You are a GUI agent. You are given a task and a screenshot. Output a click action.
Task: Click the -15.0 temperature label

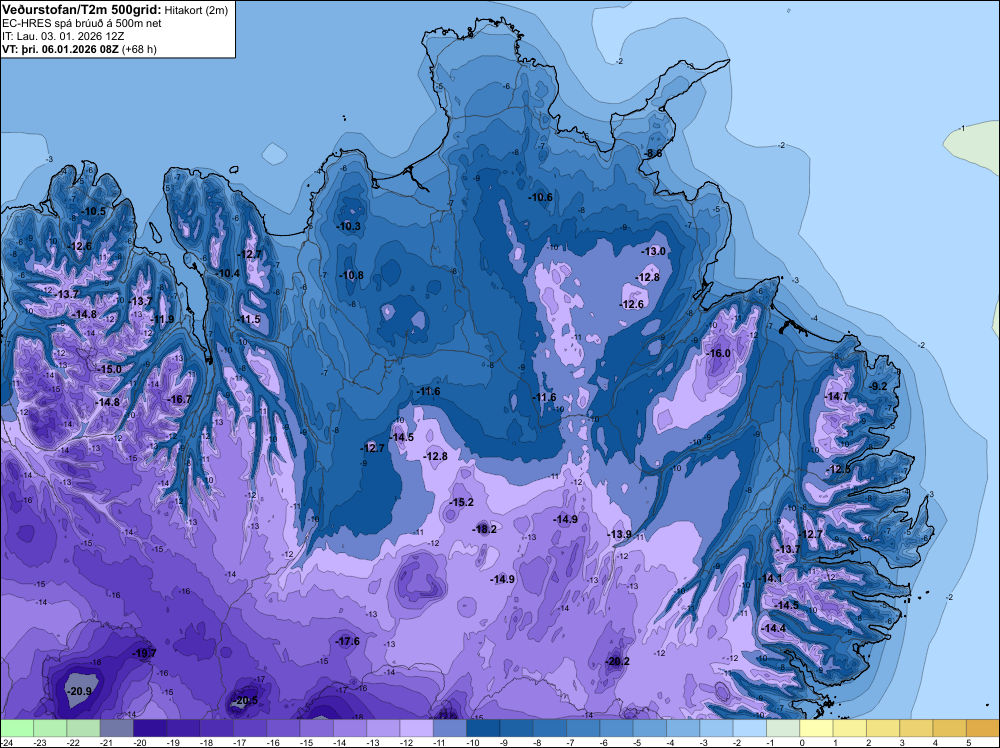point(109,369)
